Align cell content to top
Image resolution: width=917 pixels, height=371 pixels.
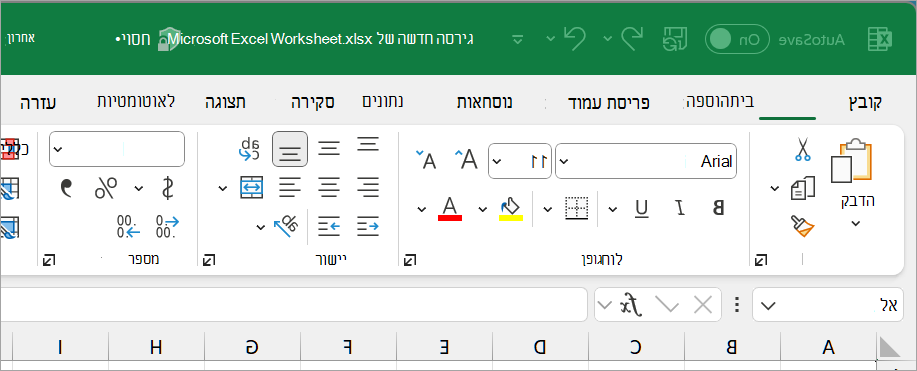point(368,145)
